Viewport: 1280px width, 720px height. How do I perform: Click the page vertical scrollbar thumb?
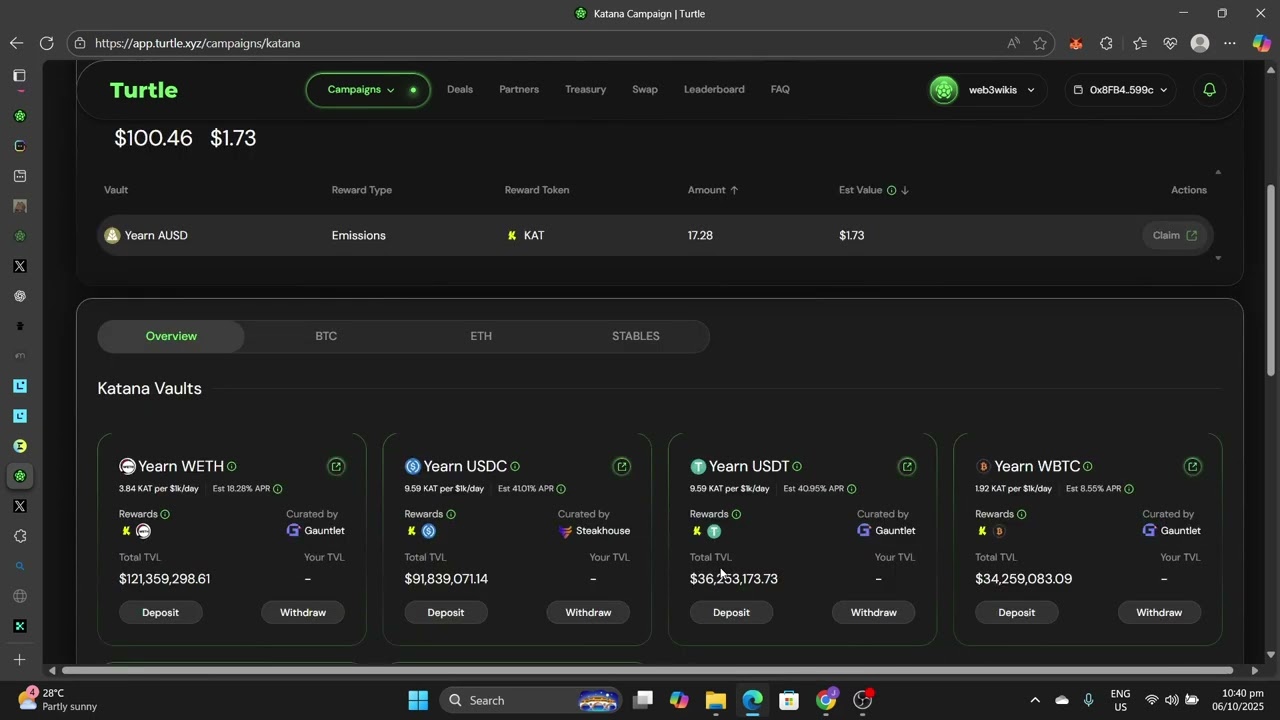pyautogui.click(x=1271, y=280)
